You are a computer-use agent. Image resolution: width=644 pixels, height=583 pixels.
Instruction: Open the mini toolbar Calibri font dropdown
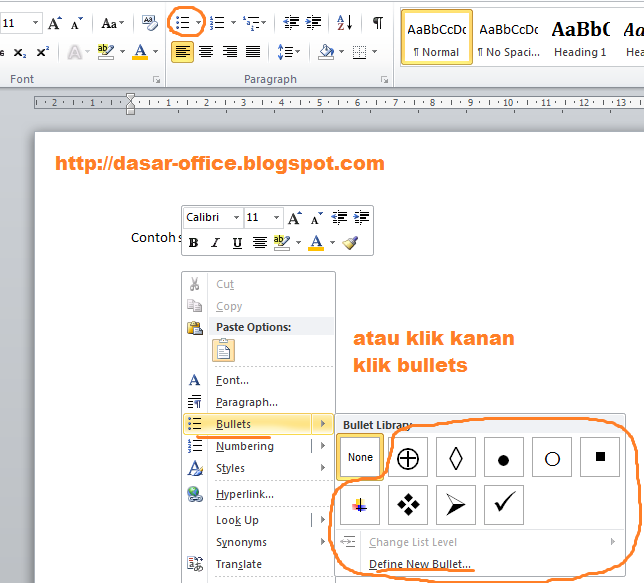pyautogui.click(x=237, y=217)
